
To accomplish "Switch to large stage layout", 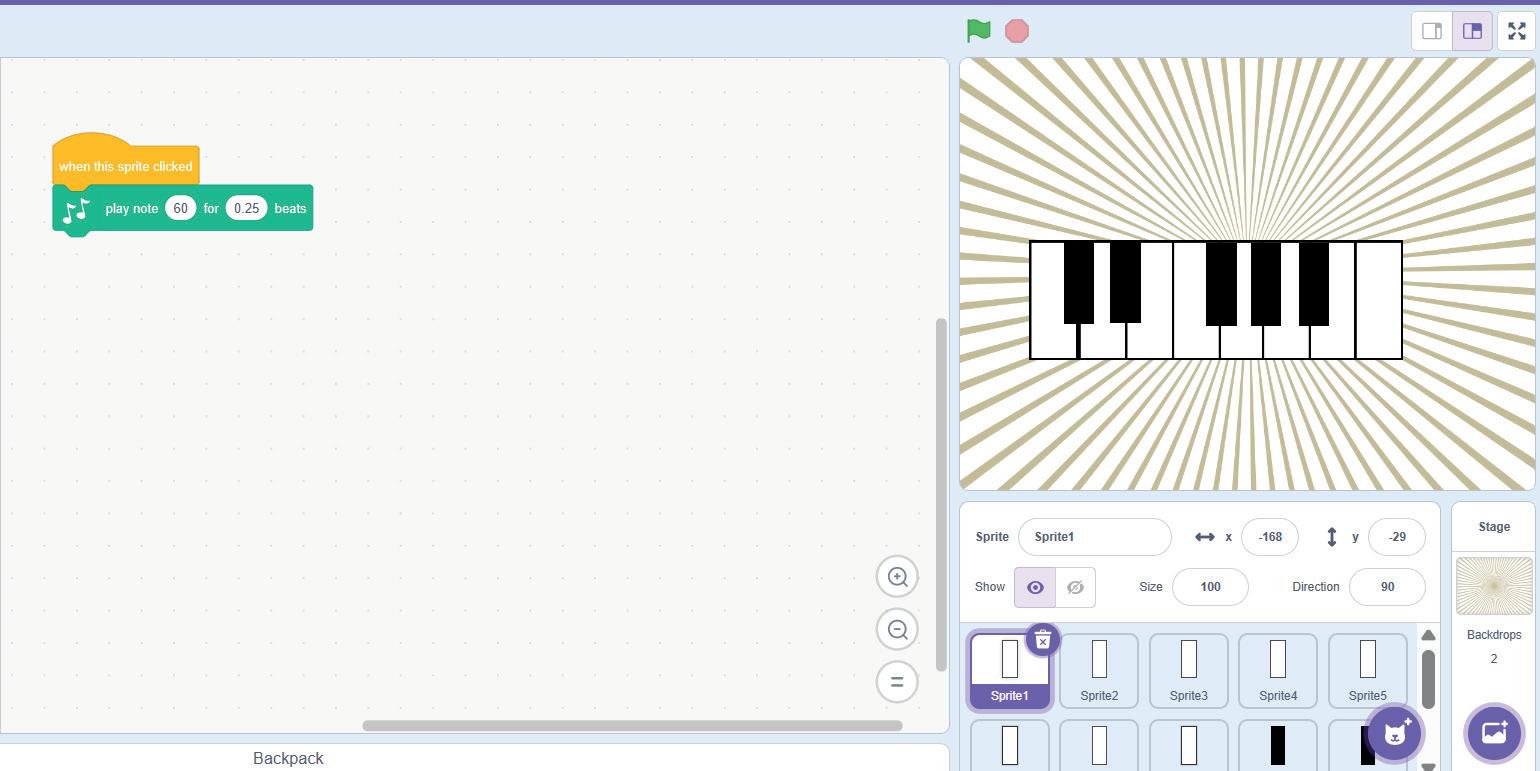I will point(1472,31).
